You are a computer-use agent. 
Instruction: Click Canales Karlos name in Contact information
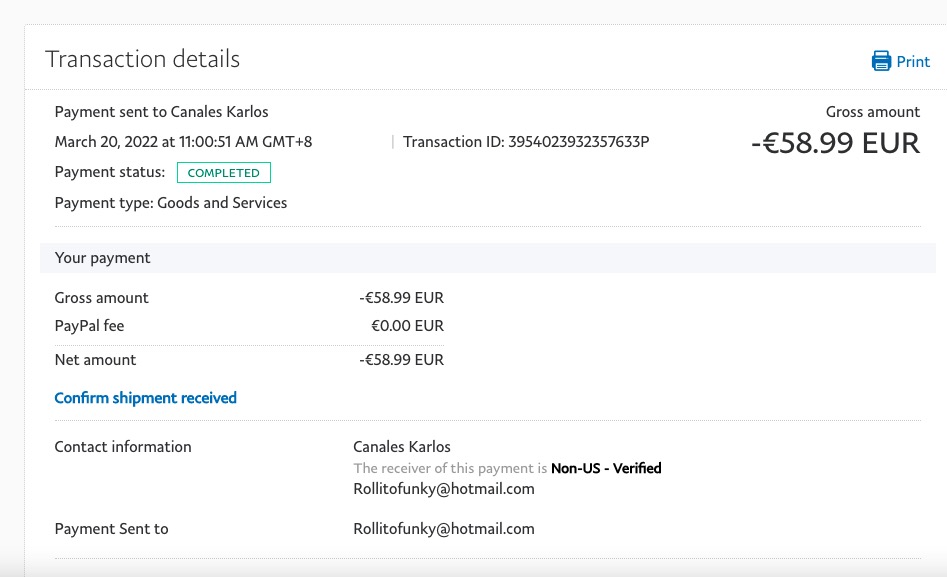click(x=401, y=447)
